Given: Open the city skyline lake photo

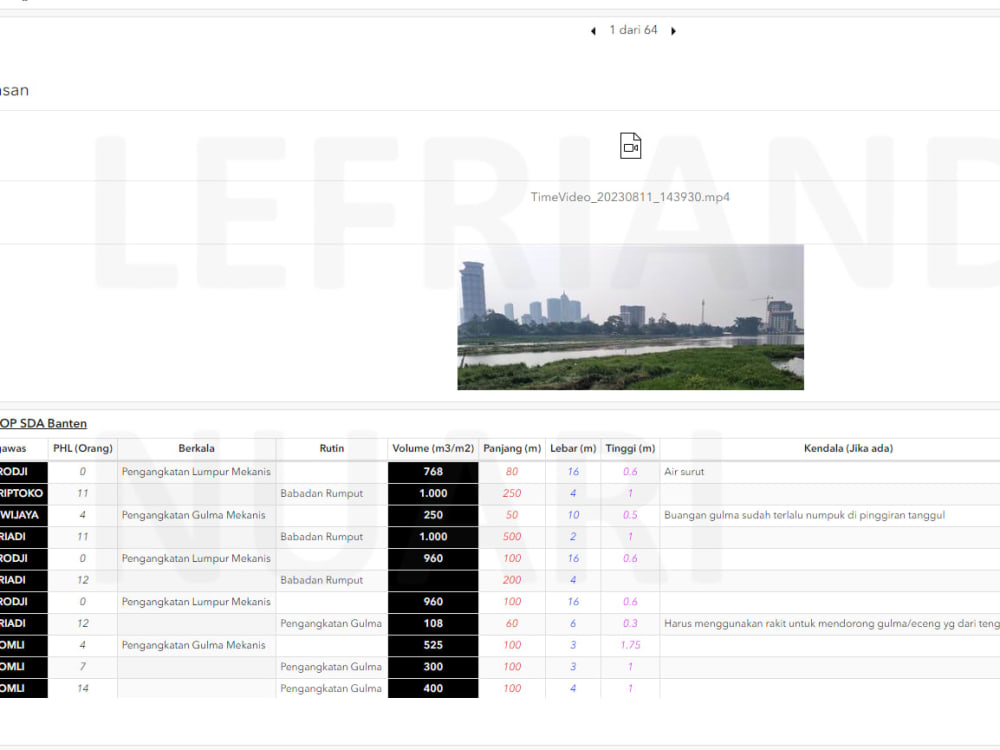Looking at the screenshot, I should point(630,317).
